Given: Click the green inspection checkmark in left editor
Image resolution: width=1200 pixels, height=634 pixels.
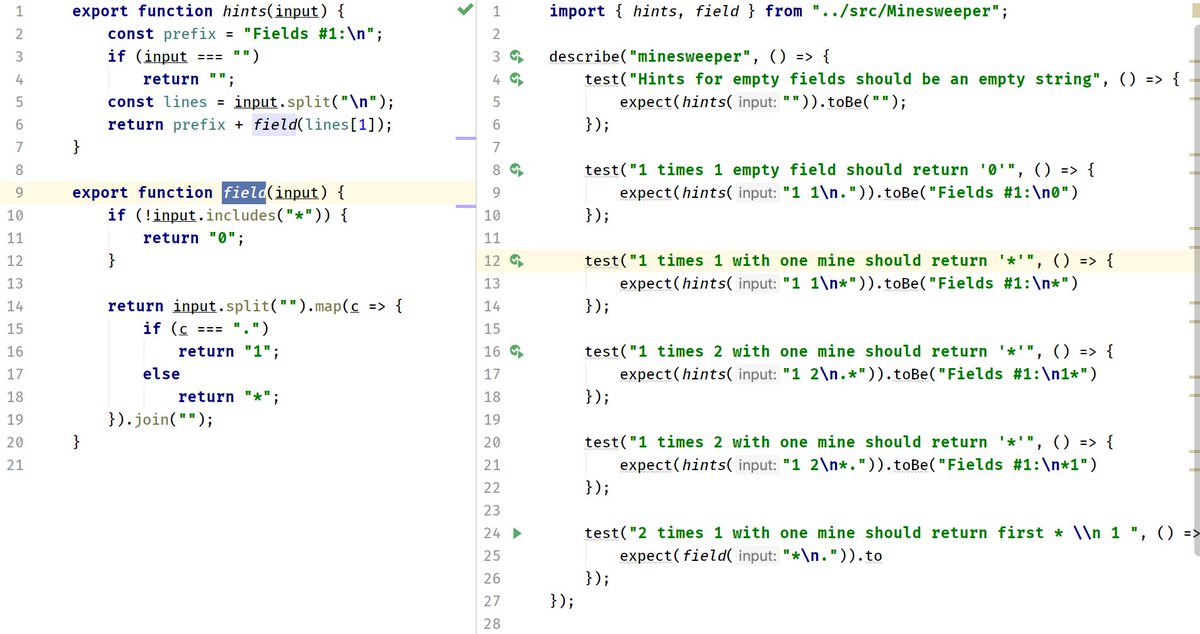Looking at the screenshot, I should click(x=463, y=11).
